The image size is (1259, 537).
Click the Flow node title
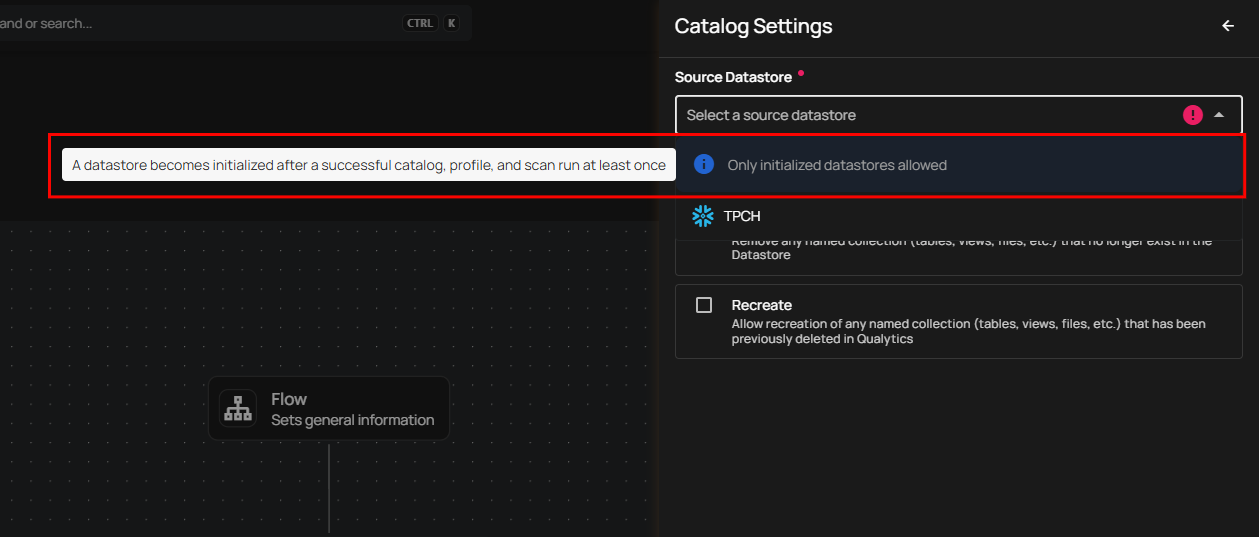click(x=289, y=399)
